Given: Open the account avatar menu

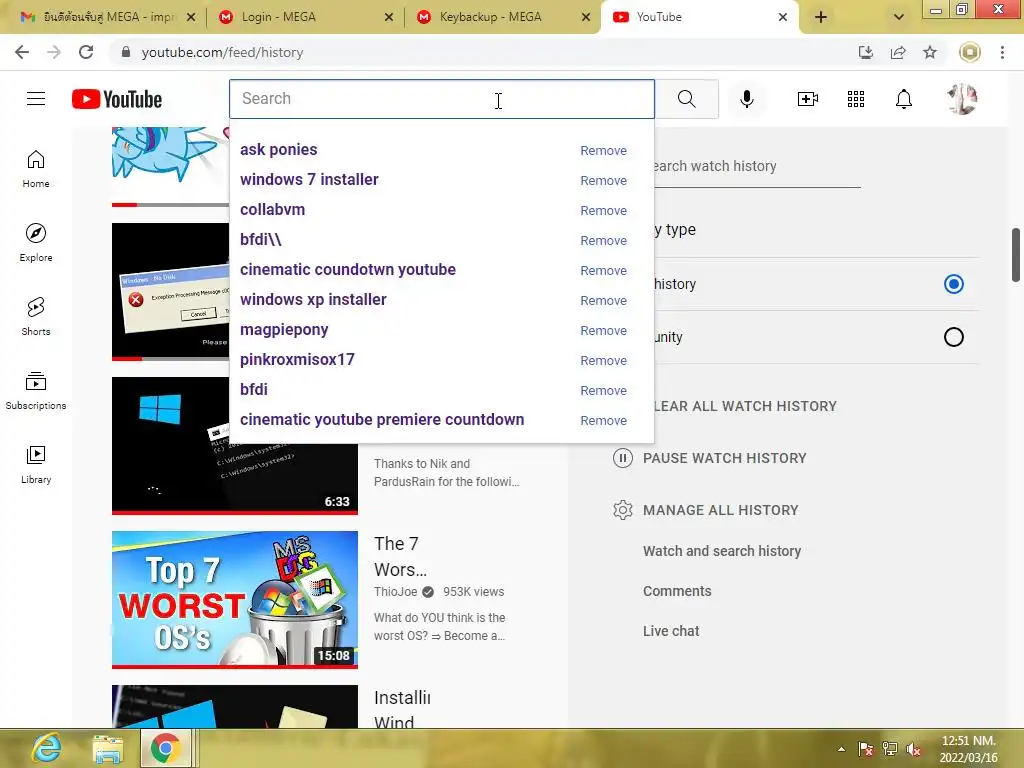Looking at the screenshot, I should 962,99.
